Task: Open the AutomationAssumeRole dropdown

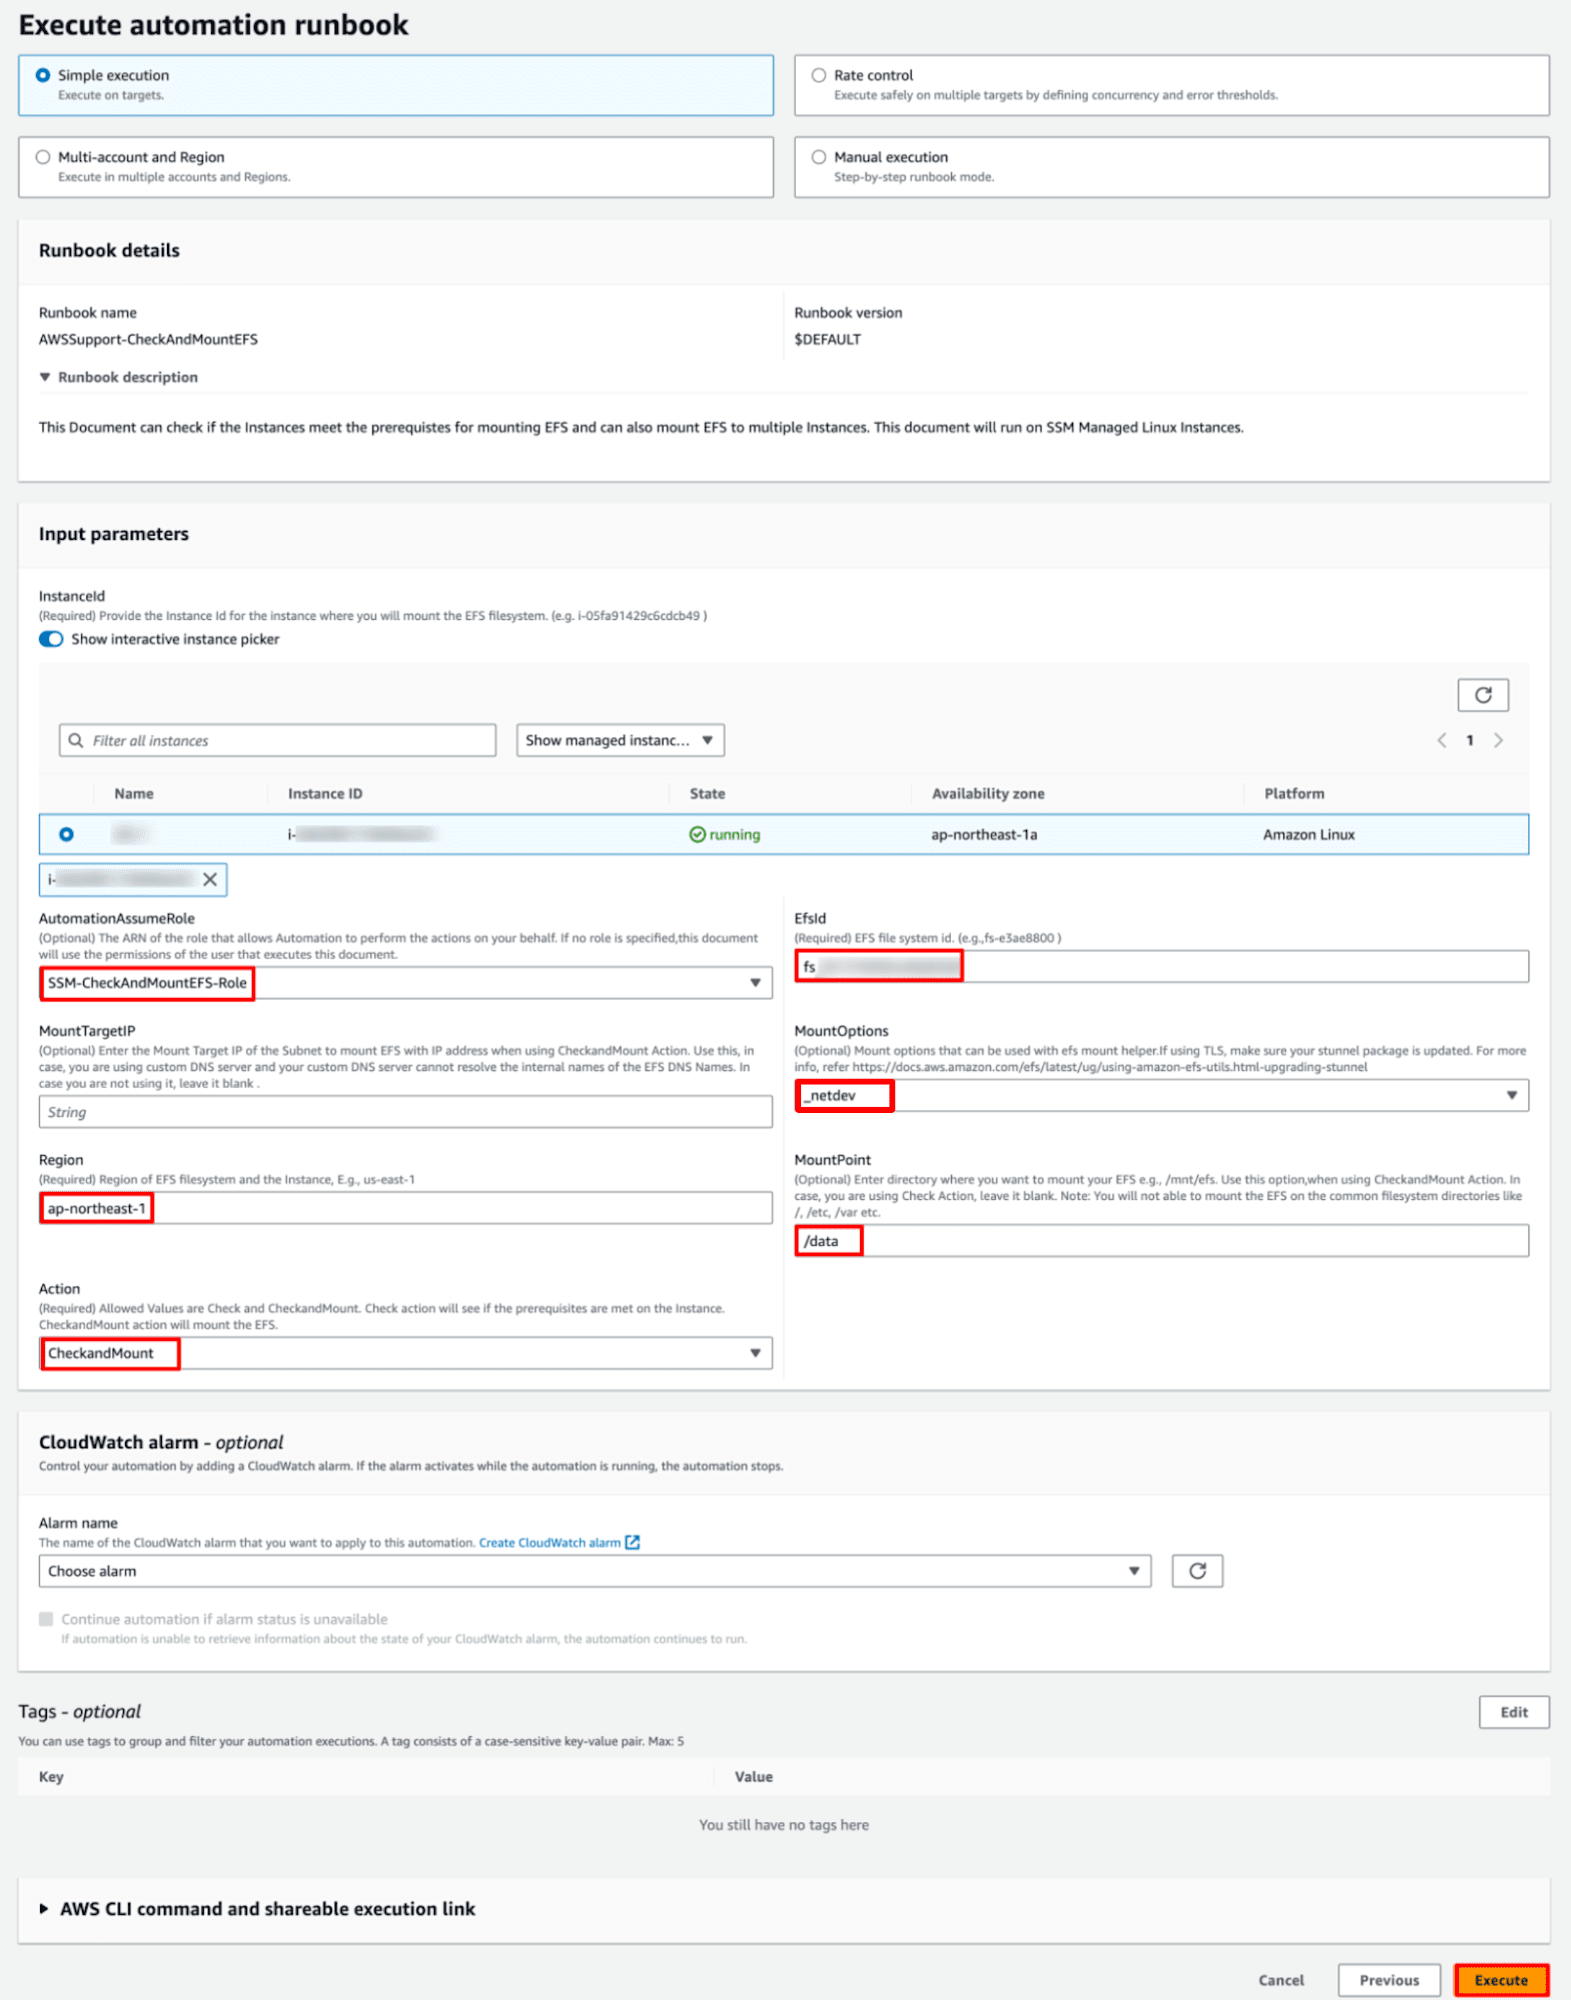Action: pyautogui.click(x=405, y=983)
